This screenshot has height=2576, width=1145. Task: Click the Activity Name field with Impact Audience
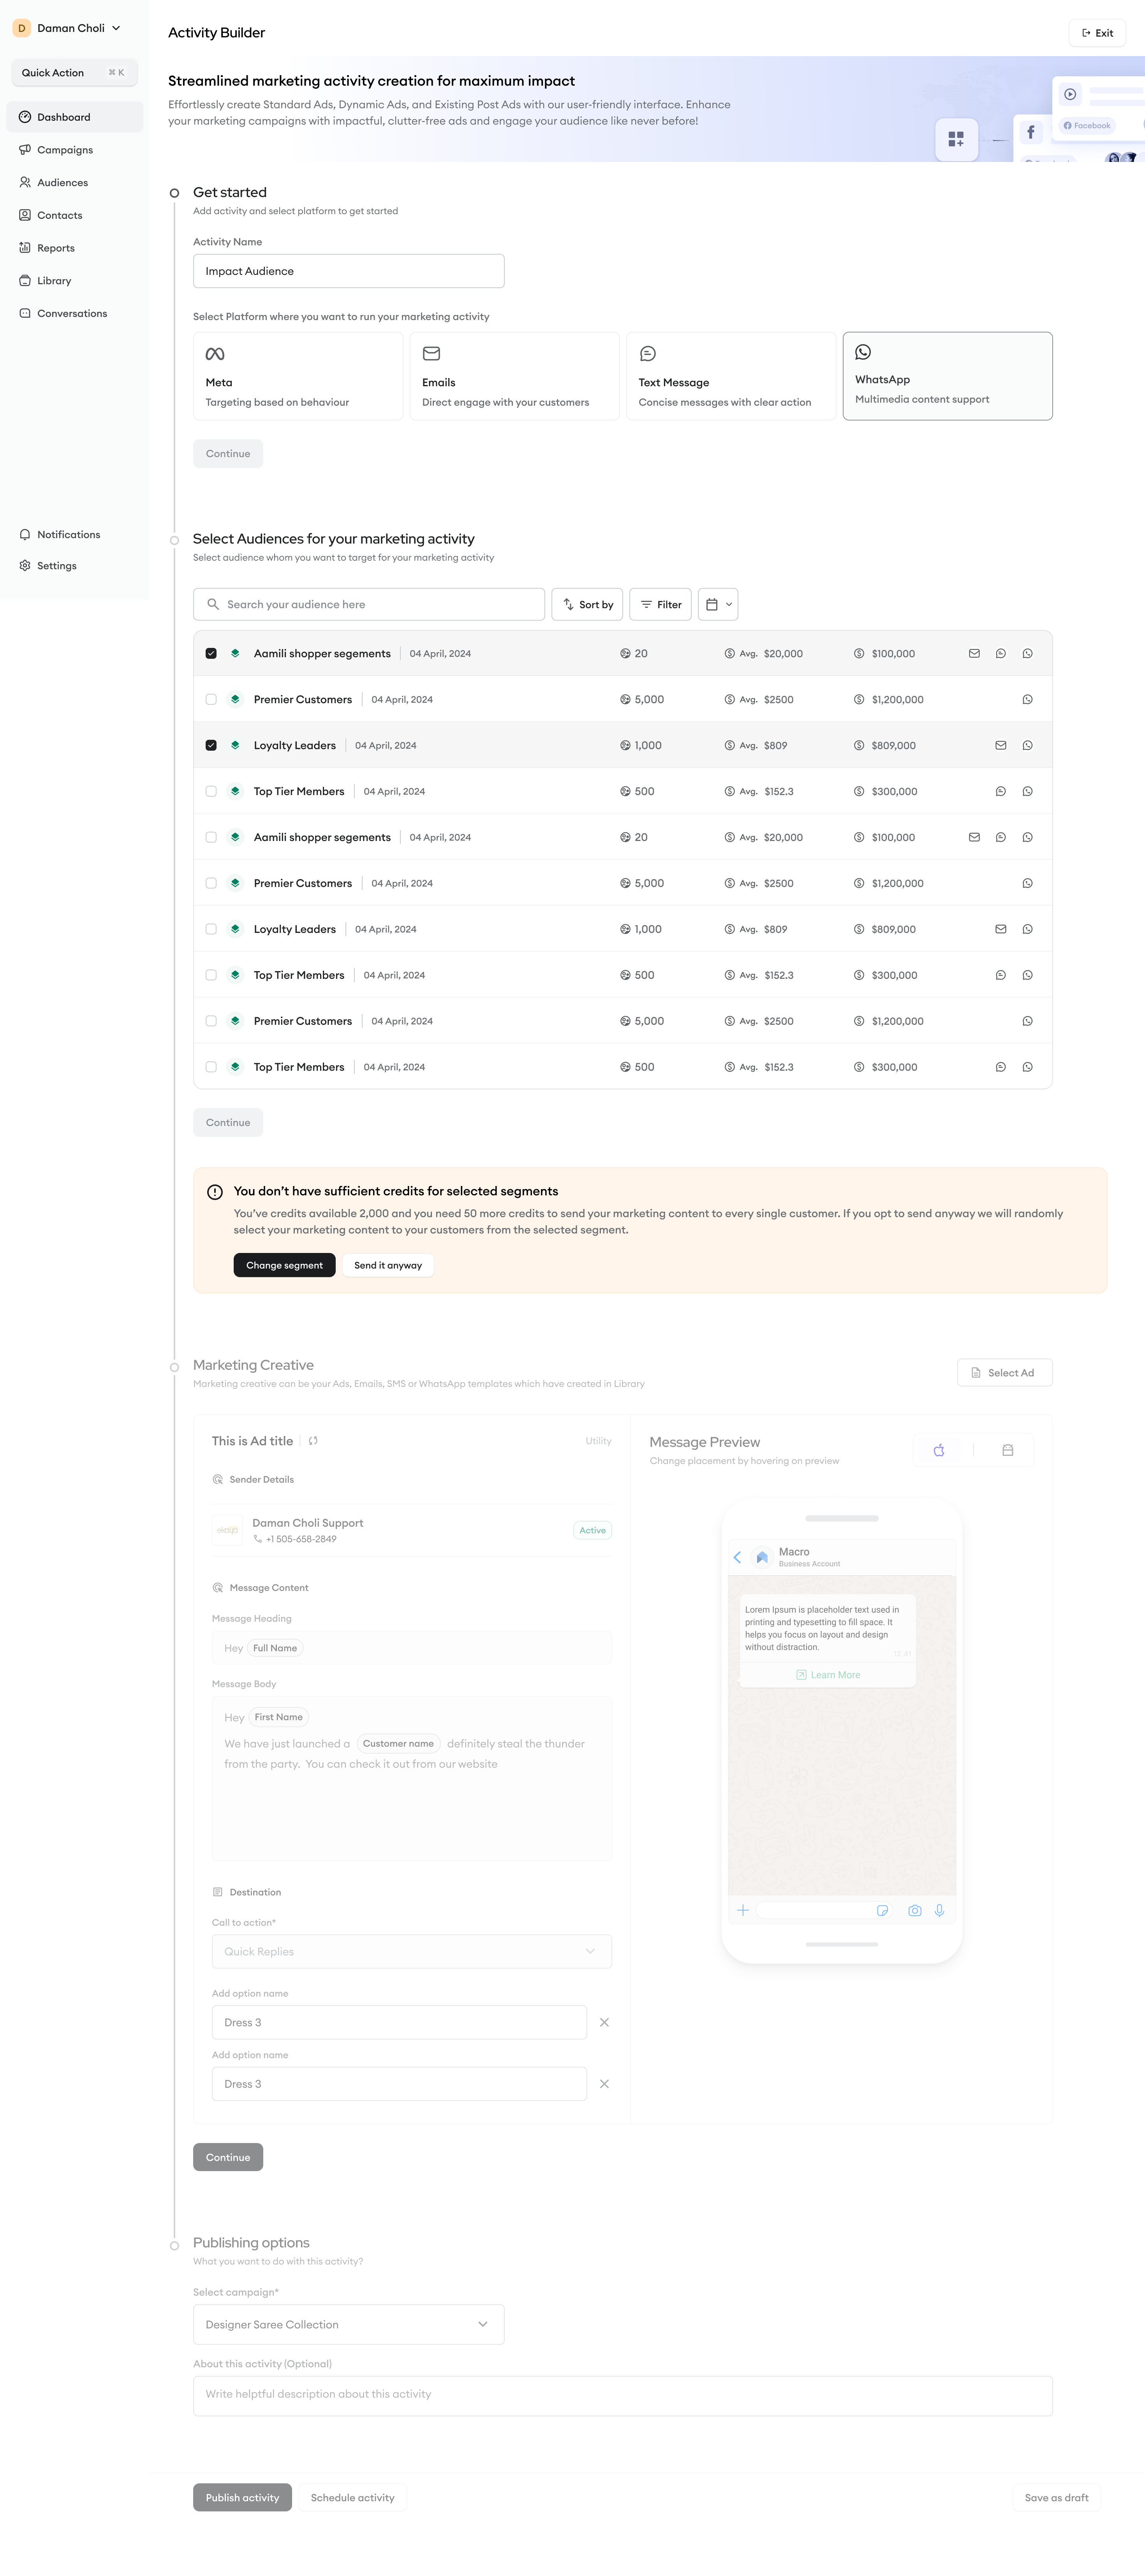(349, 271)
